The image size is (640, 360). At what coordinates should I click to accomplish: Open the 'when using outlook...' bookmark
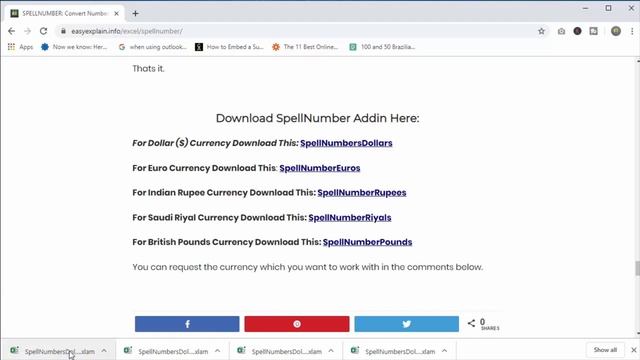click(152, 47)
